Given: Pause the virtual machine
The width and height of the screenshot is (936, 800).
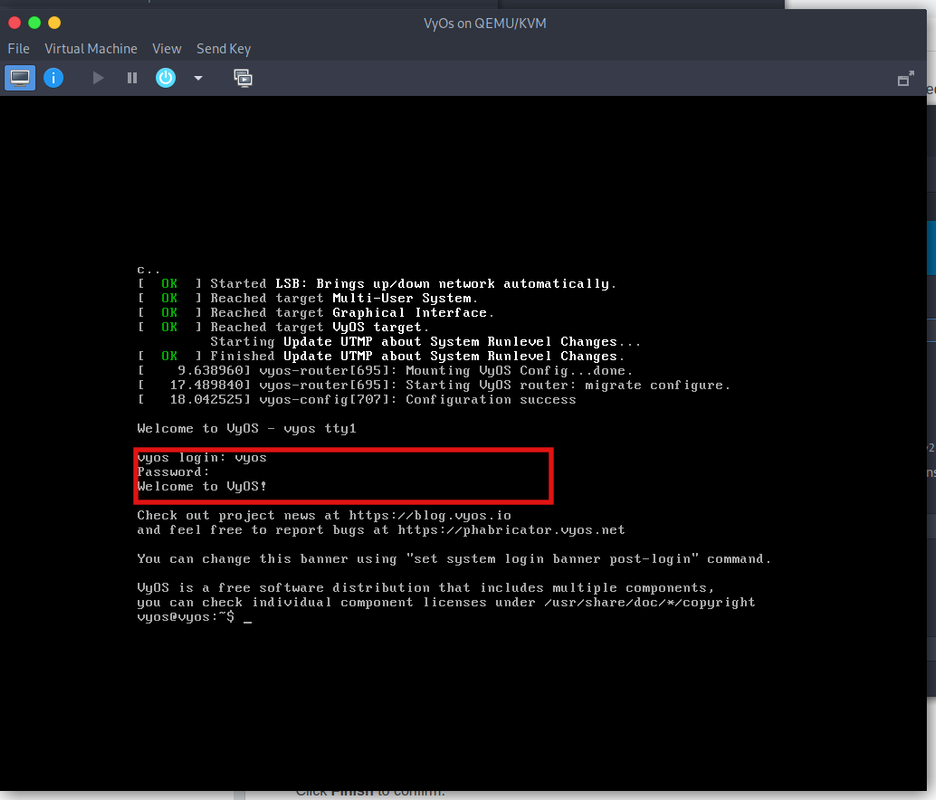Looking at the screenshot, I should [132, 78].
